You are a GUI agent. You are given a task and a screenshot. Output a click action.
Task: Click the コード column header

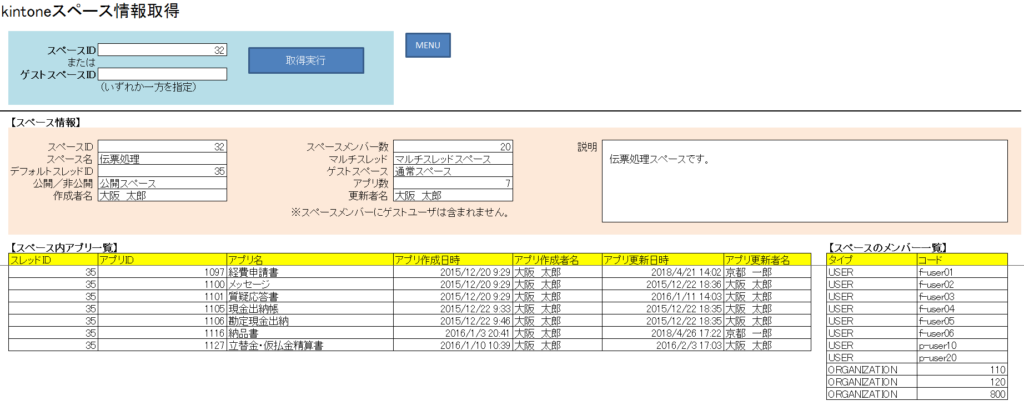962,260
